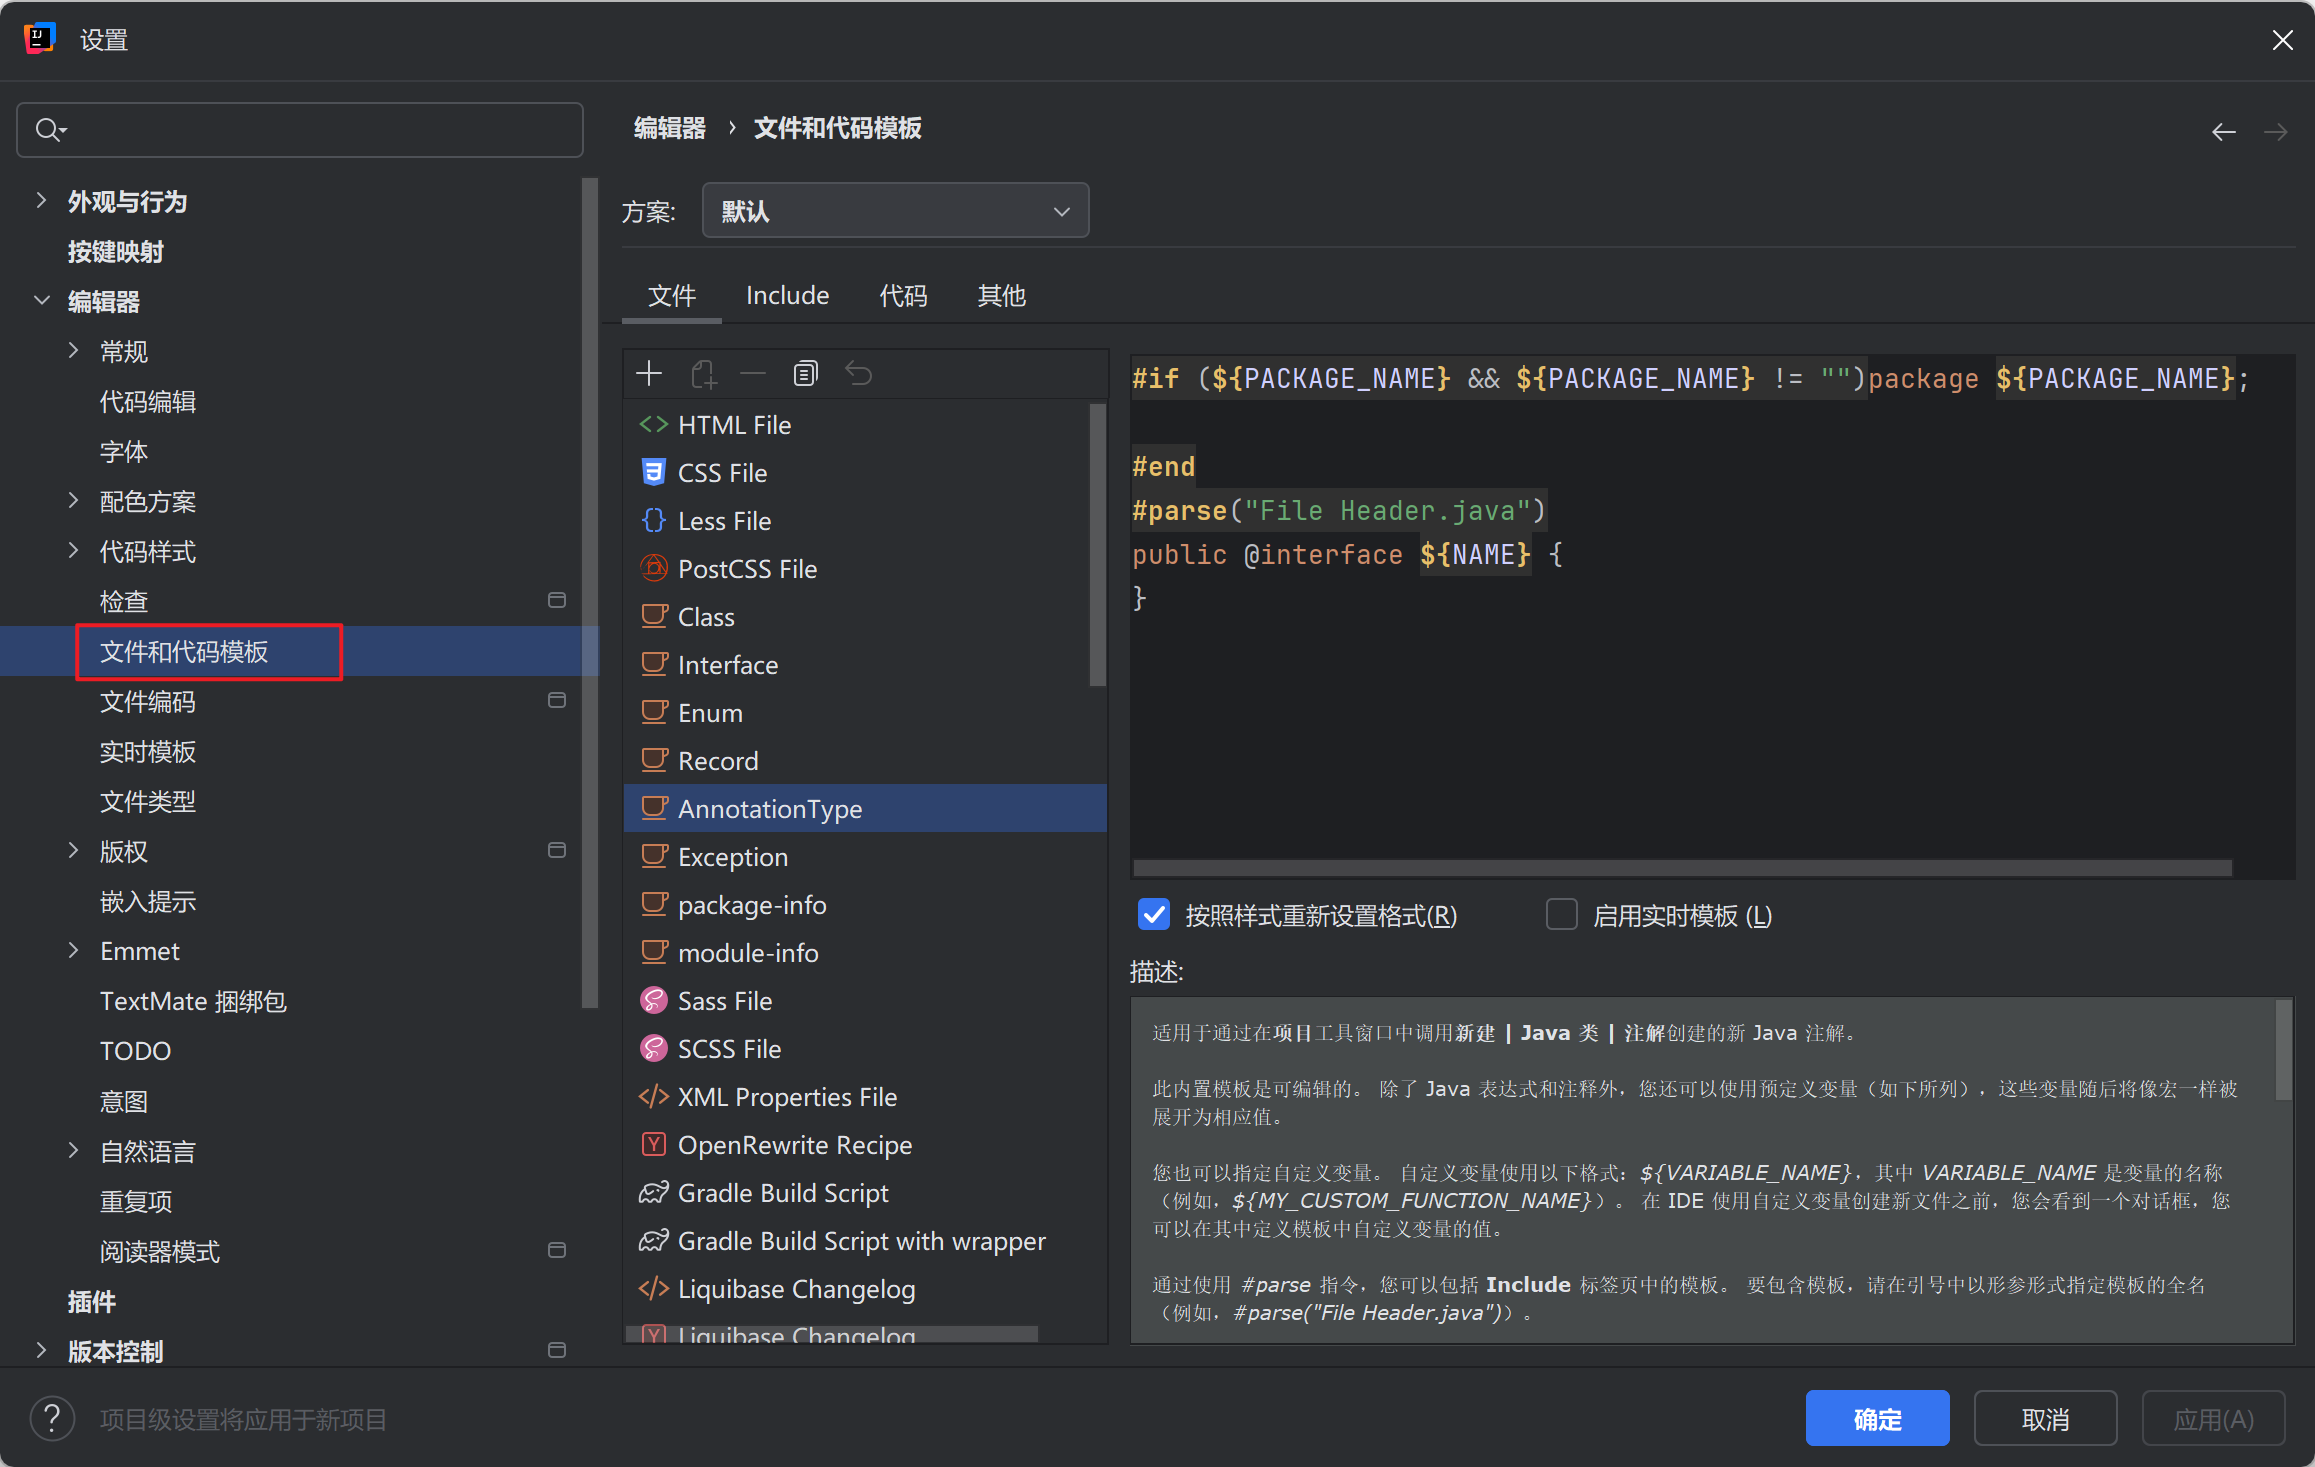Click the help question mark icon
Image resolution: width=2315 pixels, height=1467 pixels.
click(52, 1418)
